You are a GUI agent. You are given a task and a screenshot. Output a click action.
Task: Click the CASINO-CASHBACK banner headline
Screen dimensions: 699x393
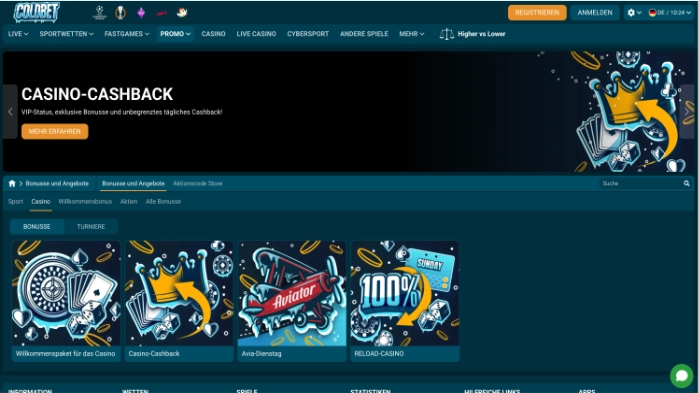click(x=97, y=94)
